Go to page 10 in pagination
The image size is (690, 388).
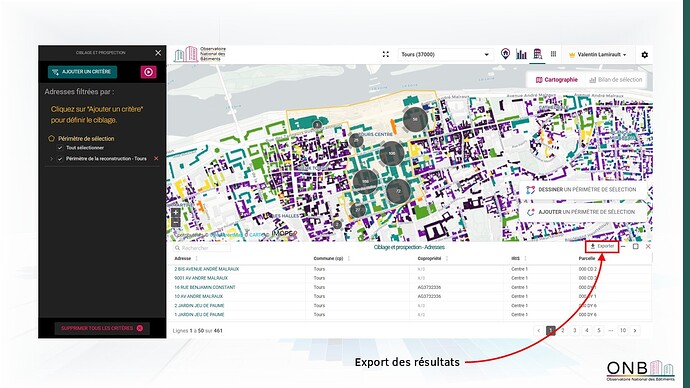(x=623, y=330)
